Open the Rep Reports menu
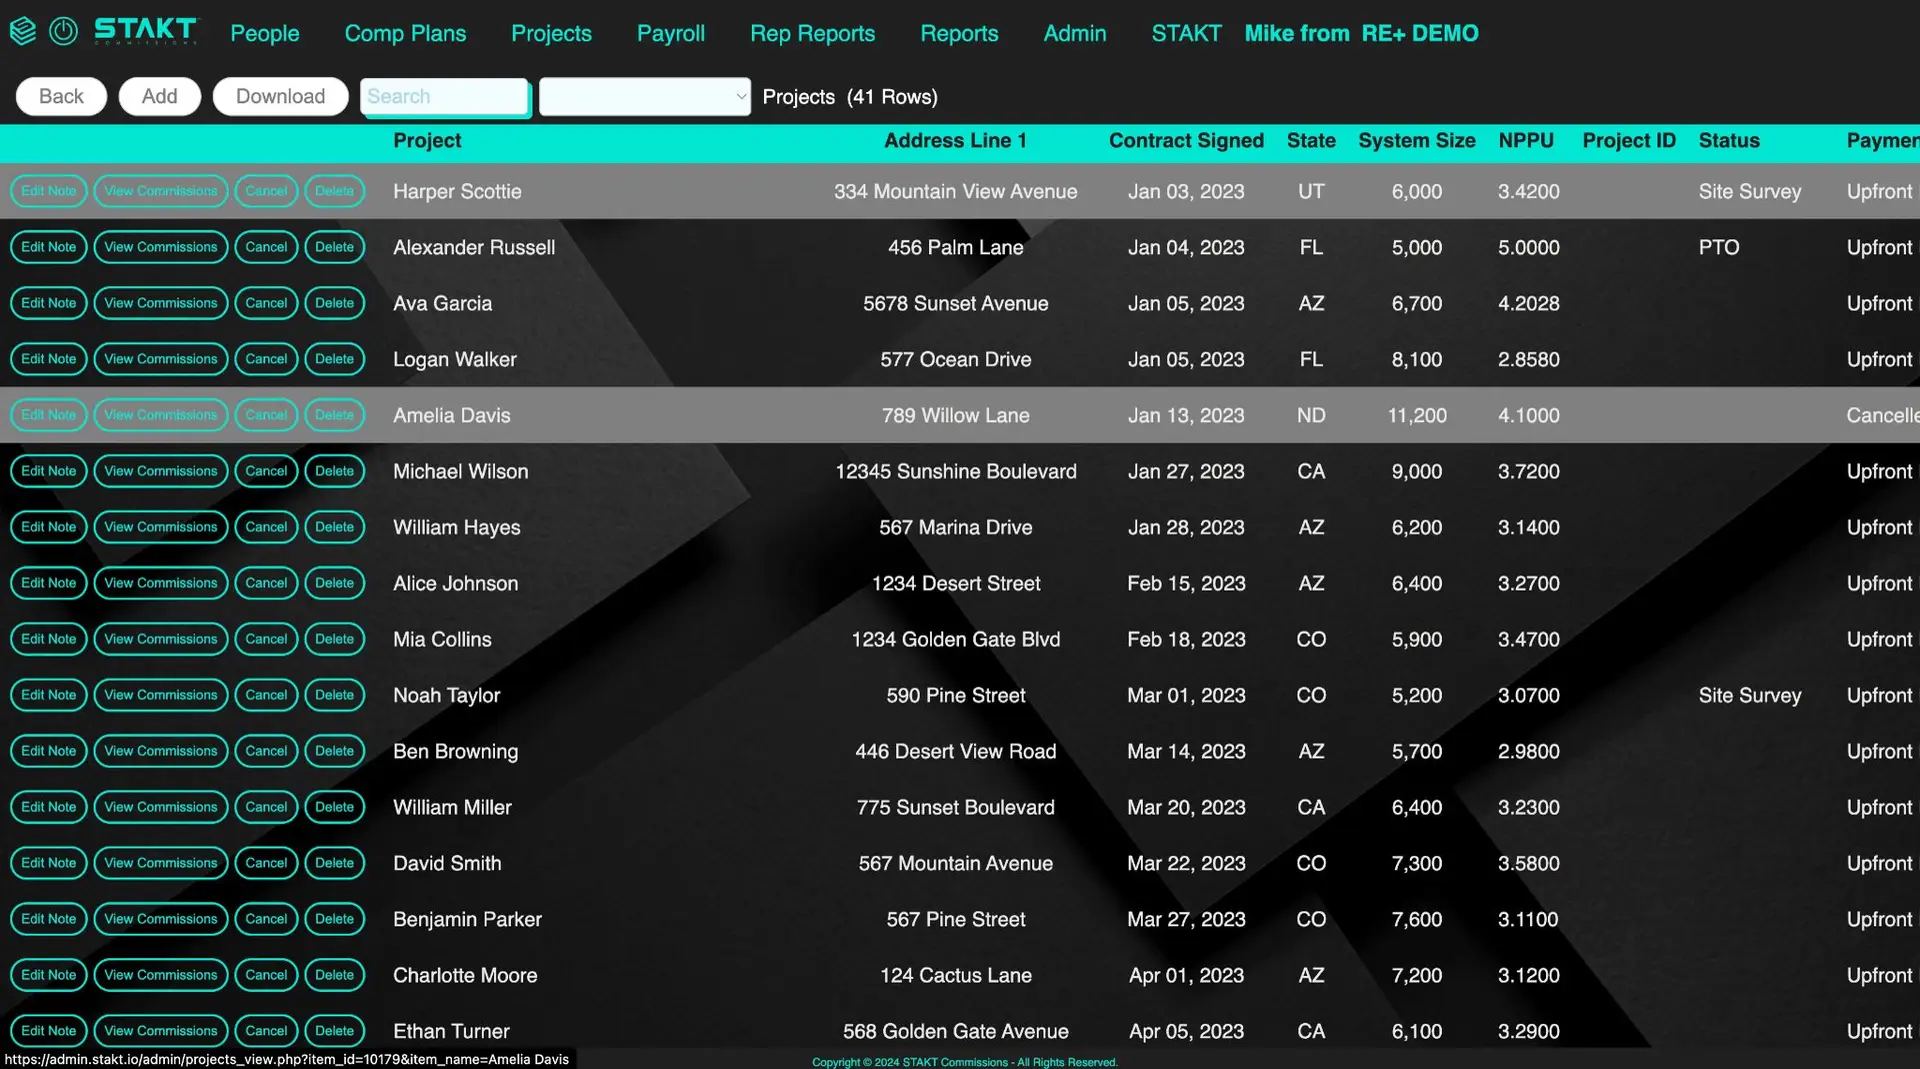Viewport: 1920px width, 1069px height. click(812, 33)
